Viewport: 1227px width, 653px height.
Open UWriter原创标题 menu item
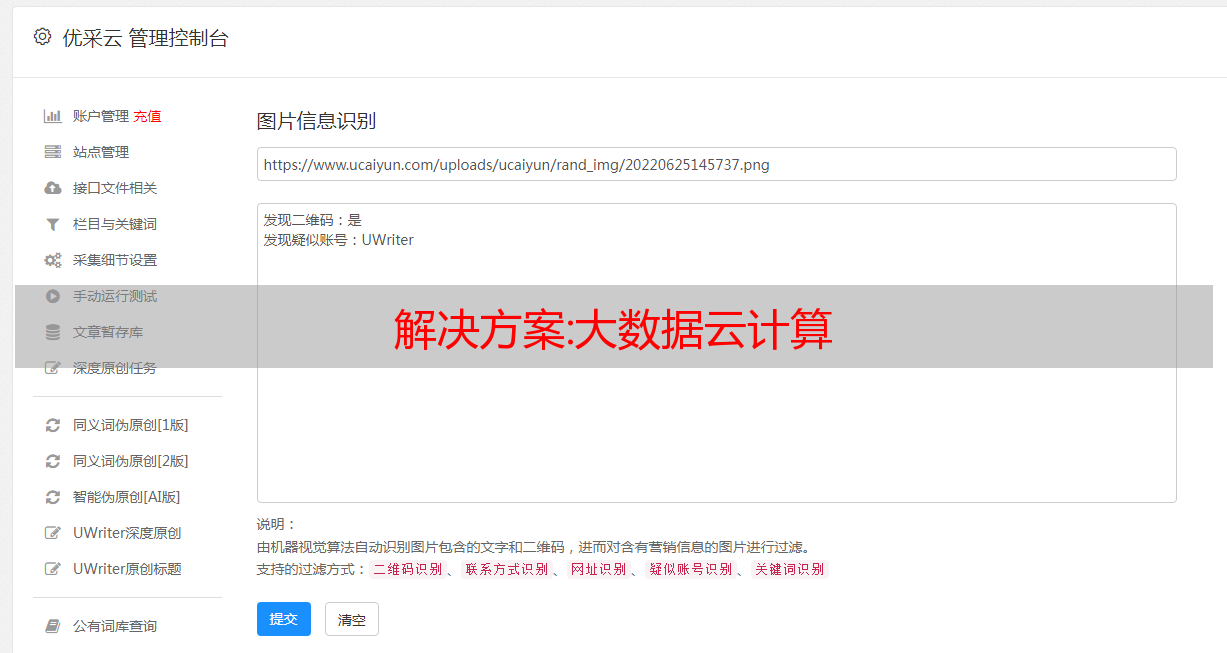127,569
